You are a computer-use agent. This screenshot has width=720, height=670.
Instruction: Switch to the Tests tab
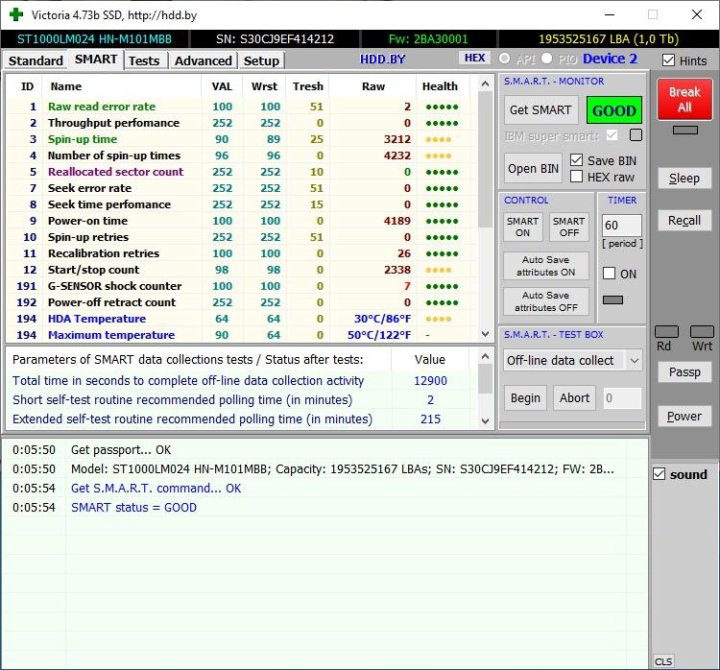[144, 60]
